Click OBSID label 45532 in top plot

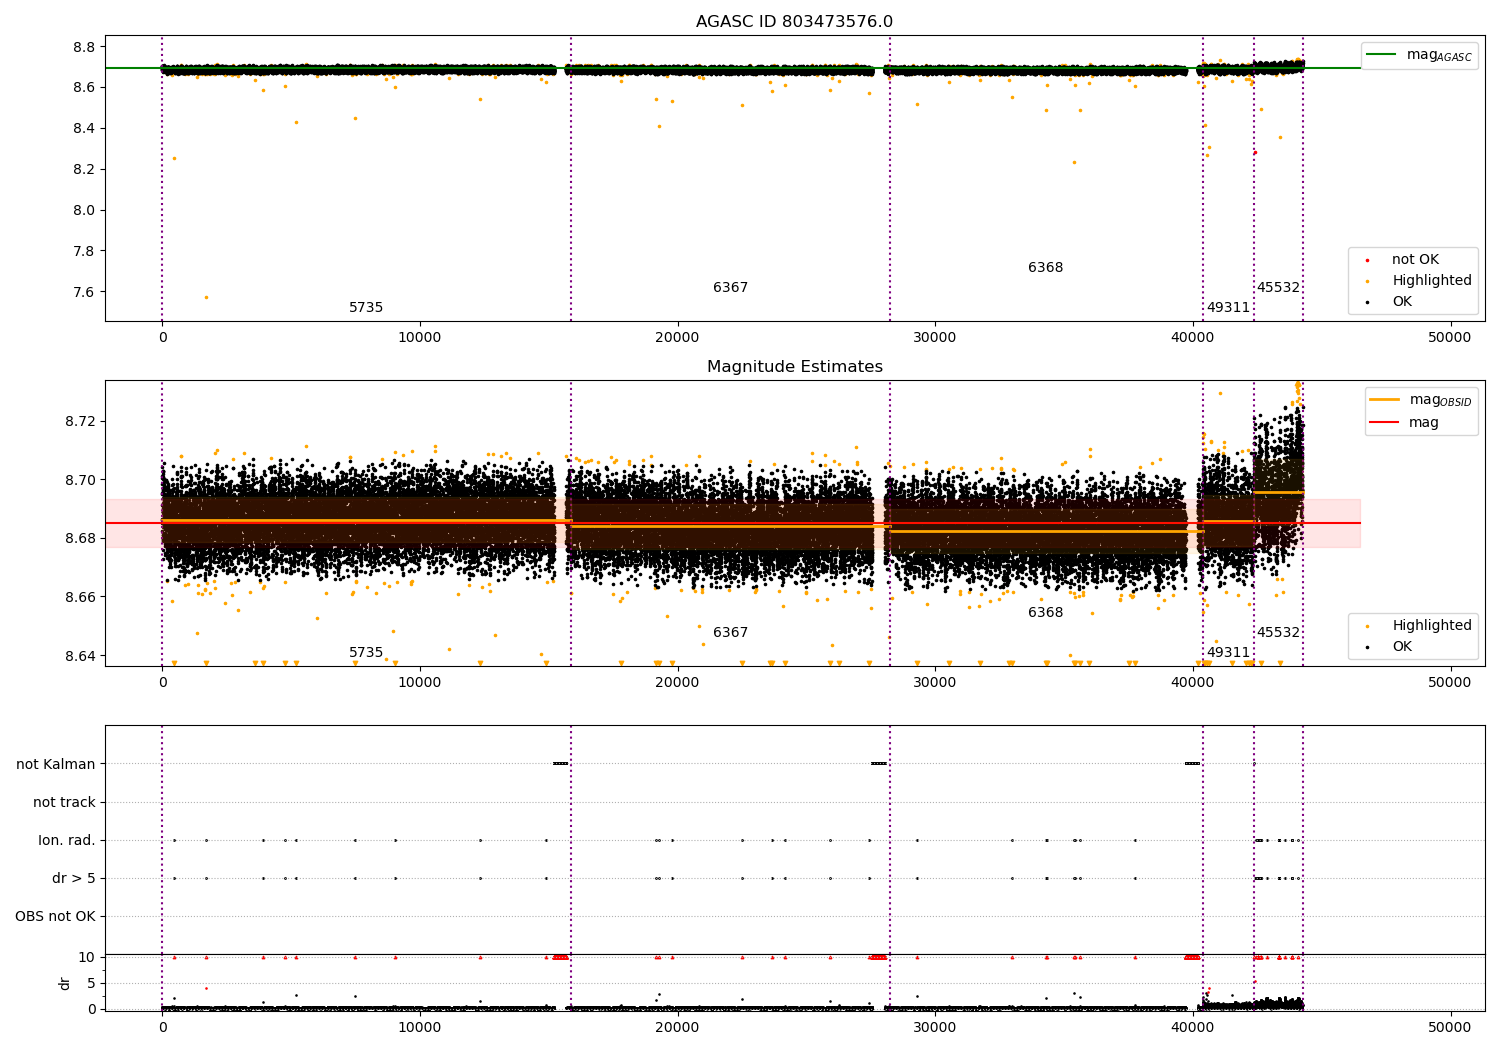pyautogui.click(x=1278, y=288)
